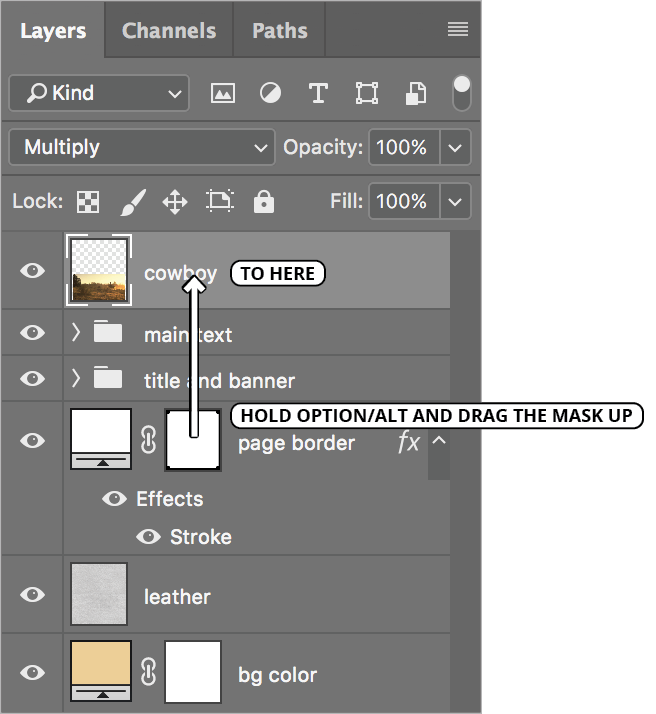
Task: Filter layers by adjustment layer icon
Action: (x=270, y=93)
